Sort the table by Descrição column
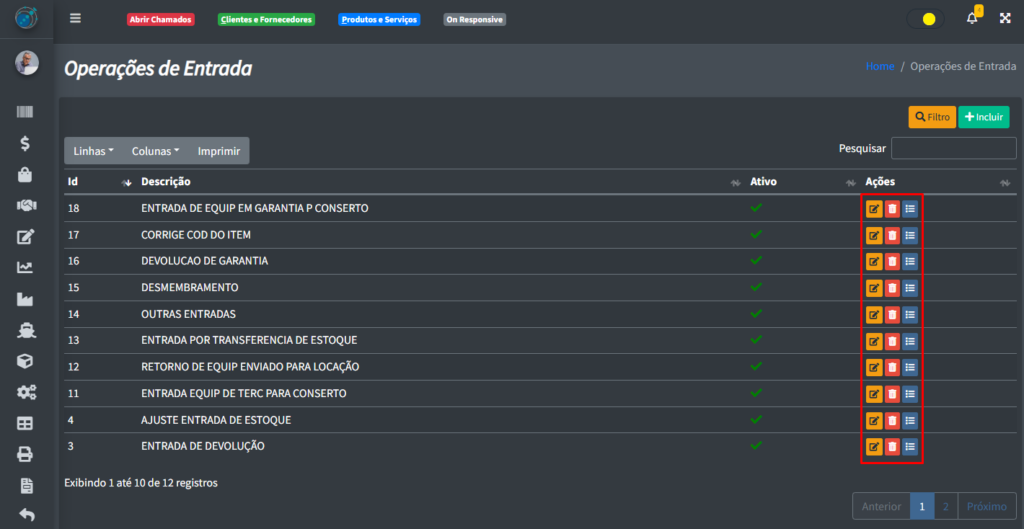The width and height of the screenshot is (1024, 529). [x=166, y=182]
